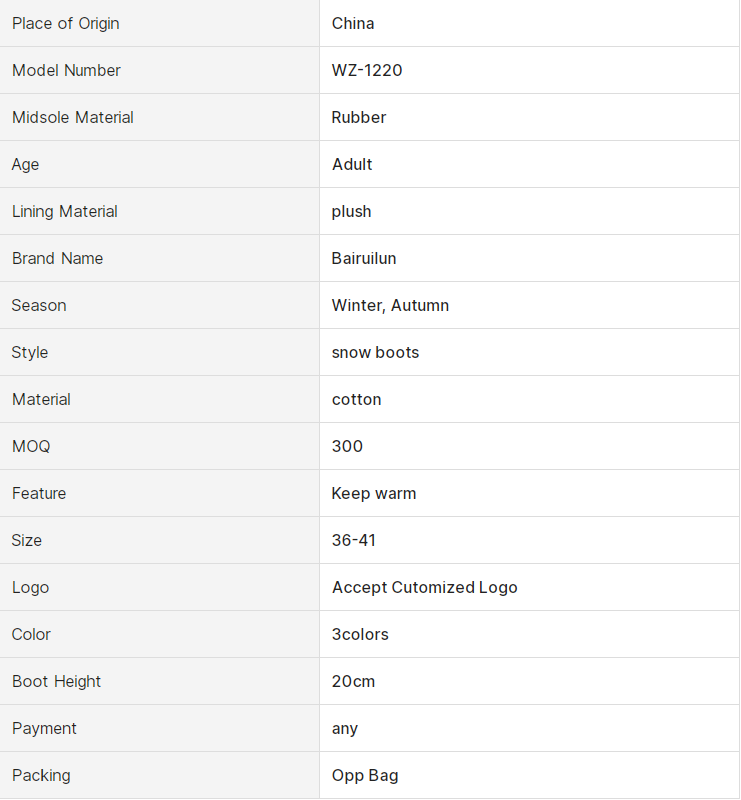Select the "Winter, Autumn" season value

390,305
